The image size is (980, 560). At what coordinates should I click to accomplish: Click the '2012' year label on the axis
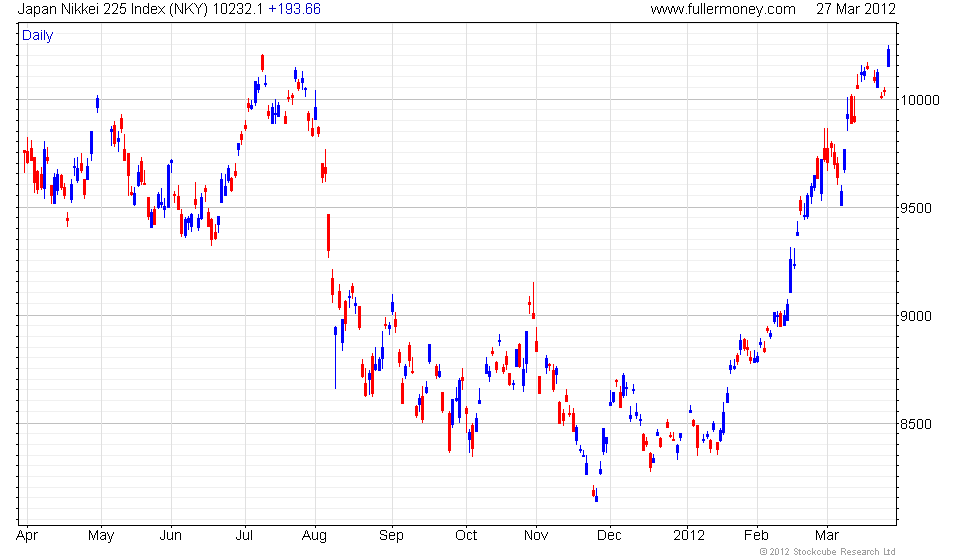coord(689,536)
